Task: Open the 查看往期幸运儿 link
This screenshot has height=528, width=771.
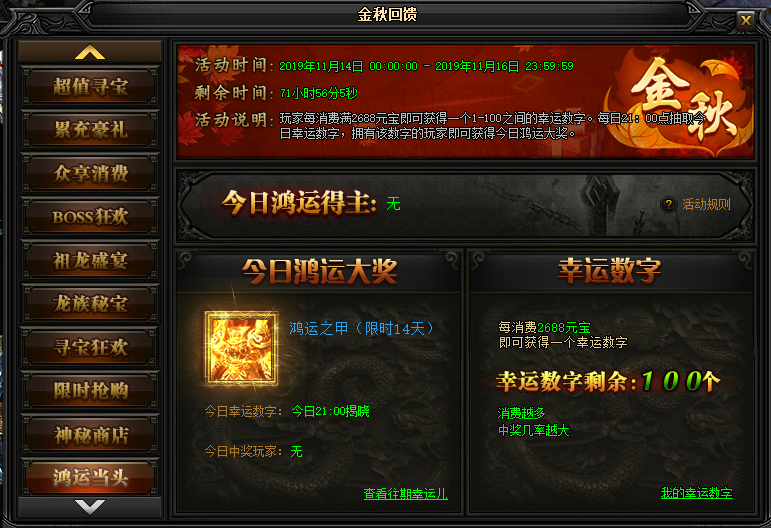Action: (406, 494)
